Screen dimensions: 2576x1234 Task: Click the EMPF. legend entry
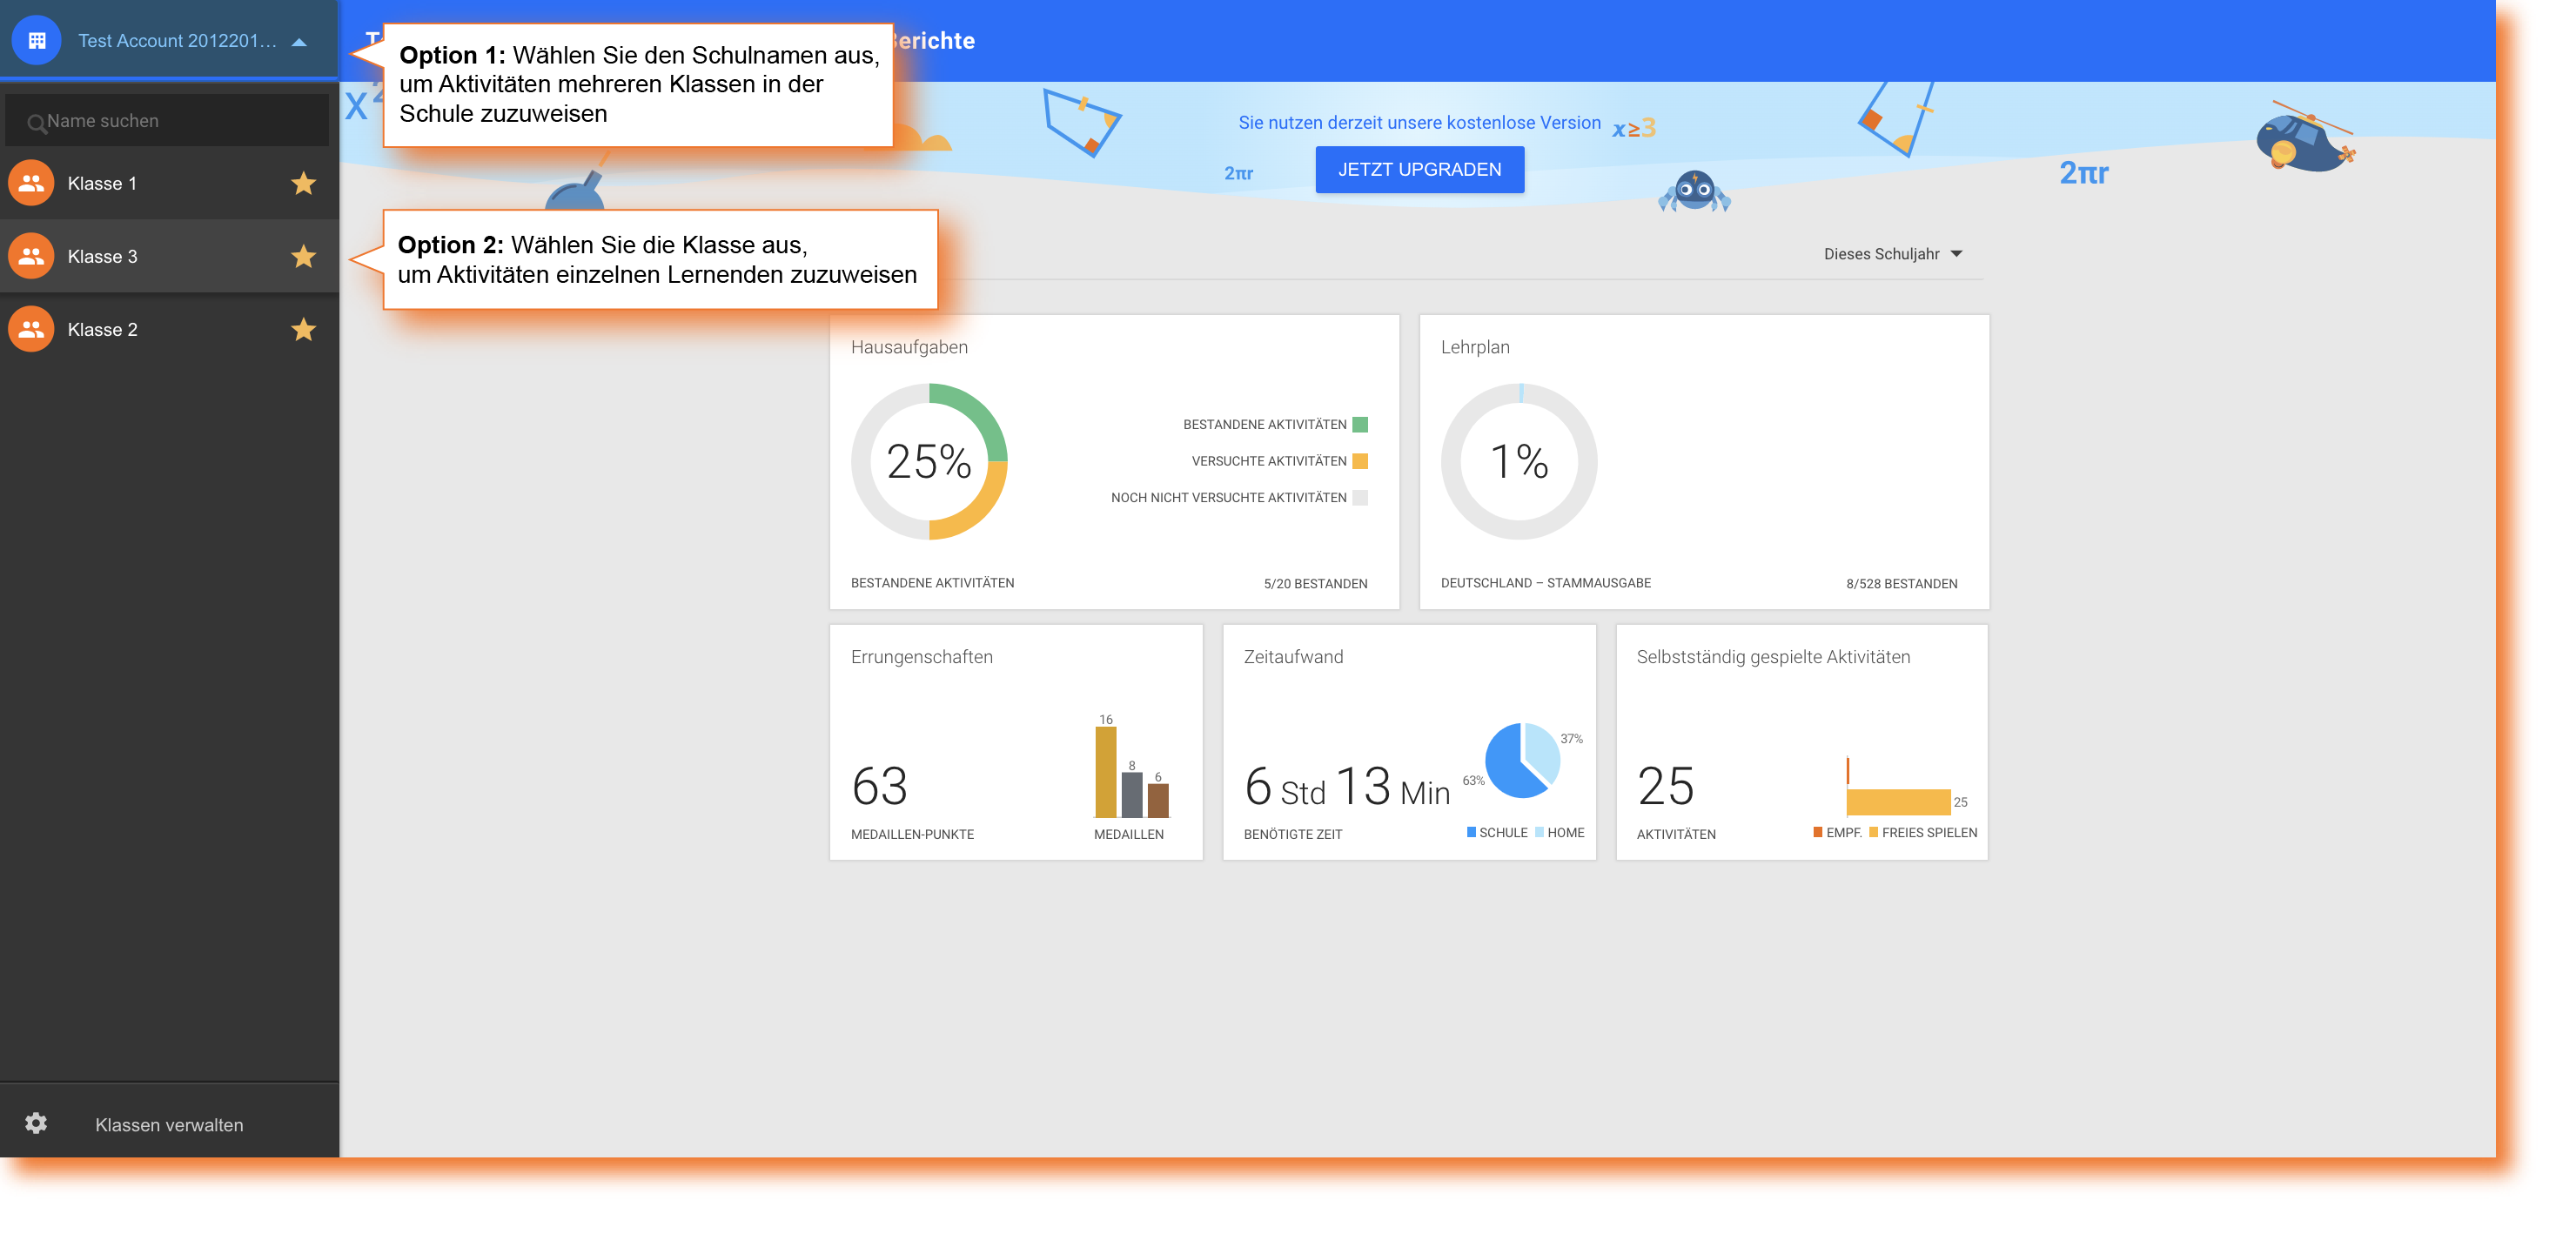click(1836, 832)
